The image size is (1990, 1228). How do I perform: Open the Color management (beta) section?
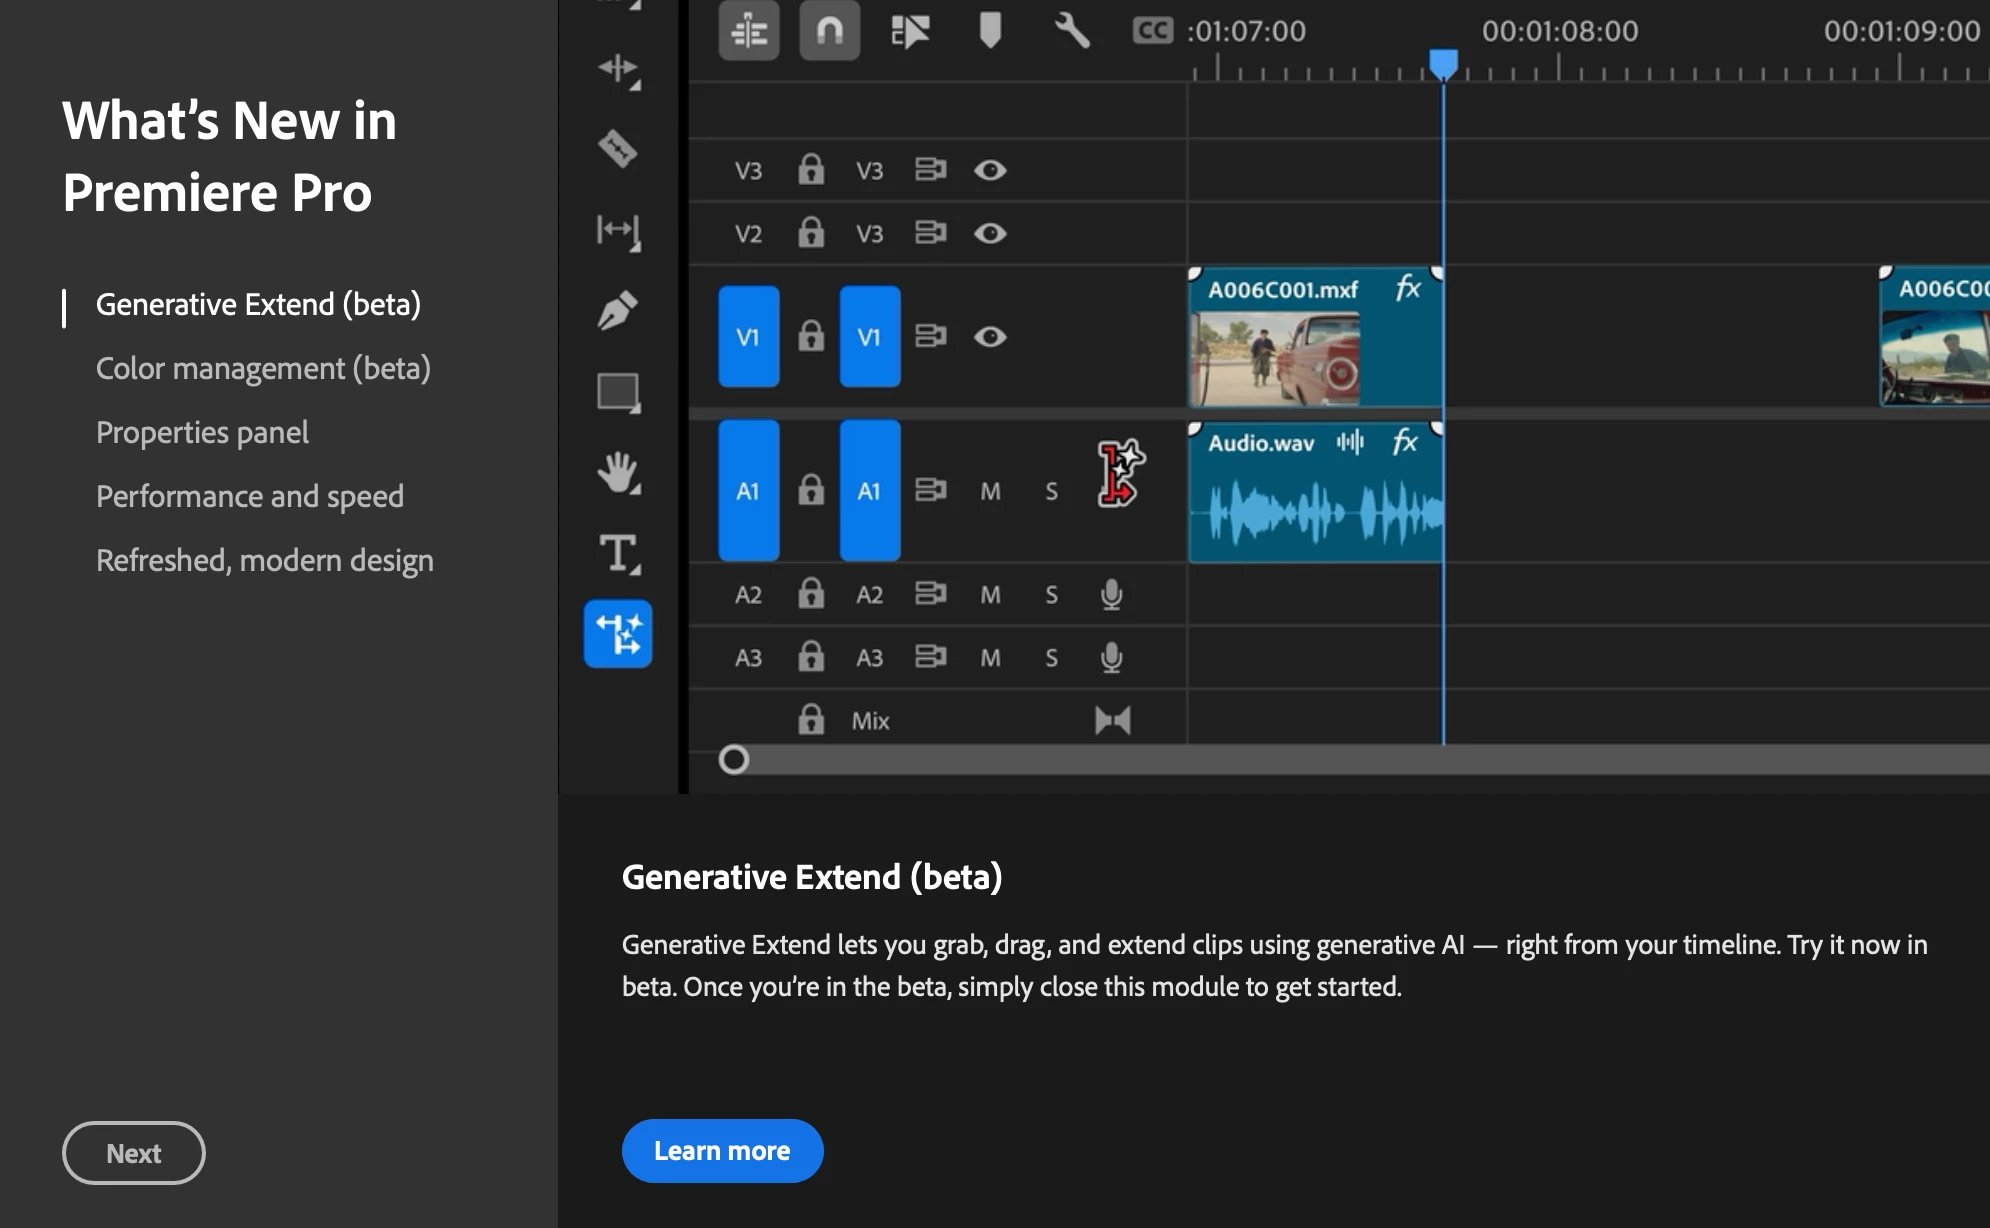coord(263,368)
